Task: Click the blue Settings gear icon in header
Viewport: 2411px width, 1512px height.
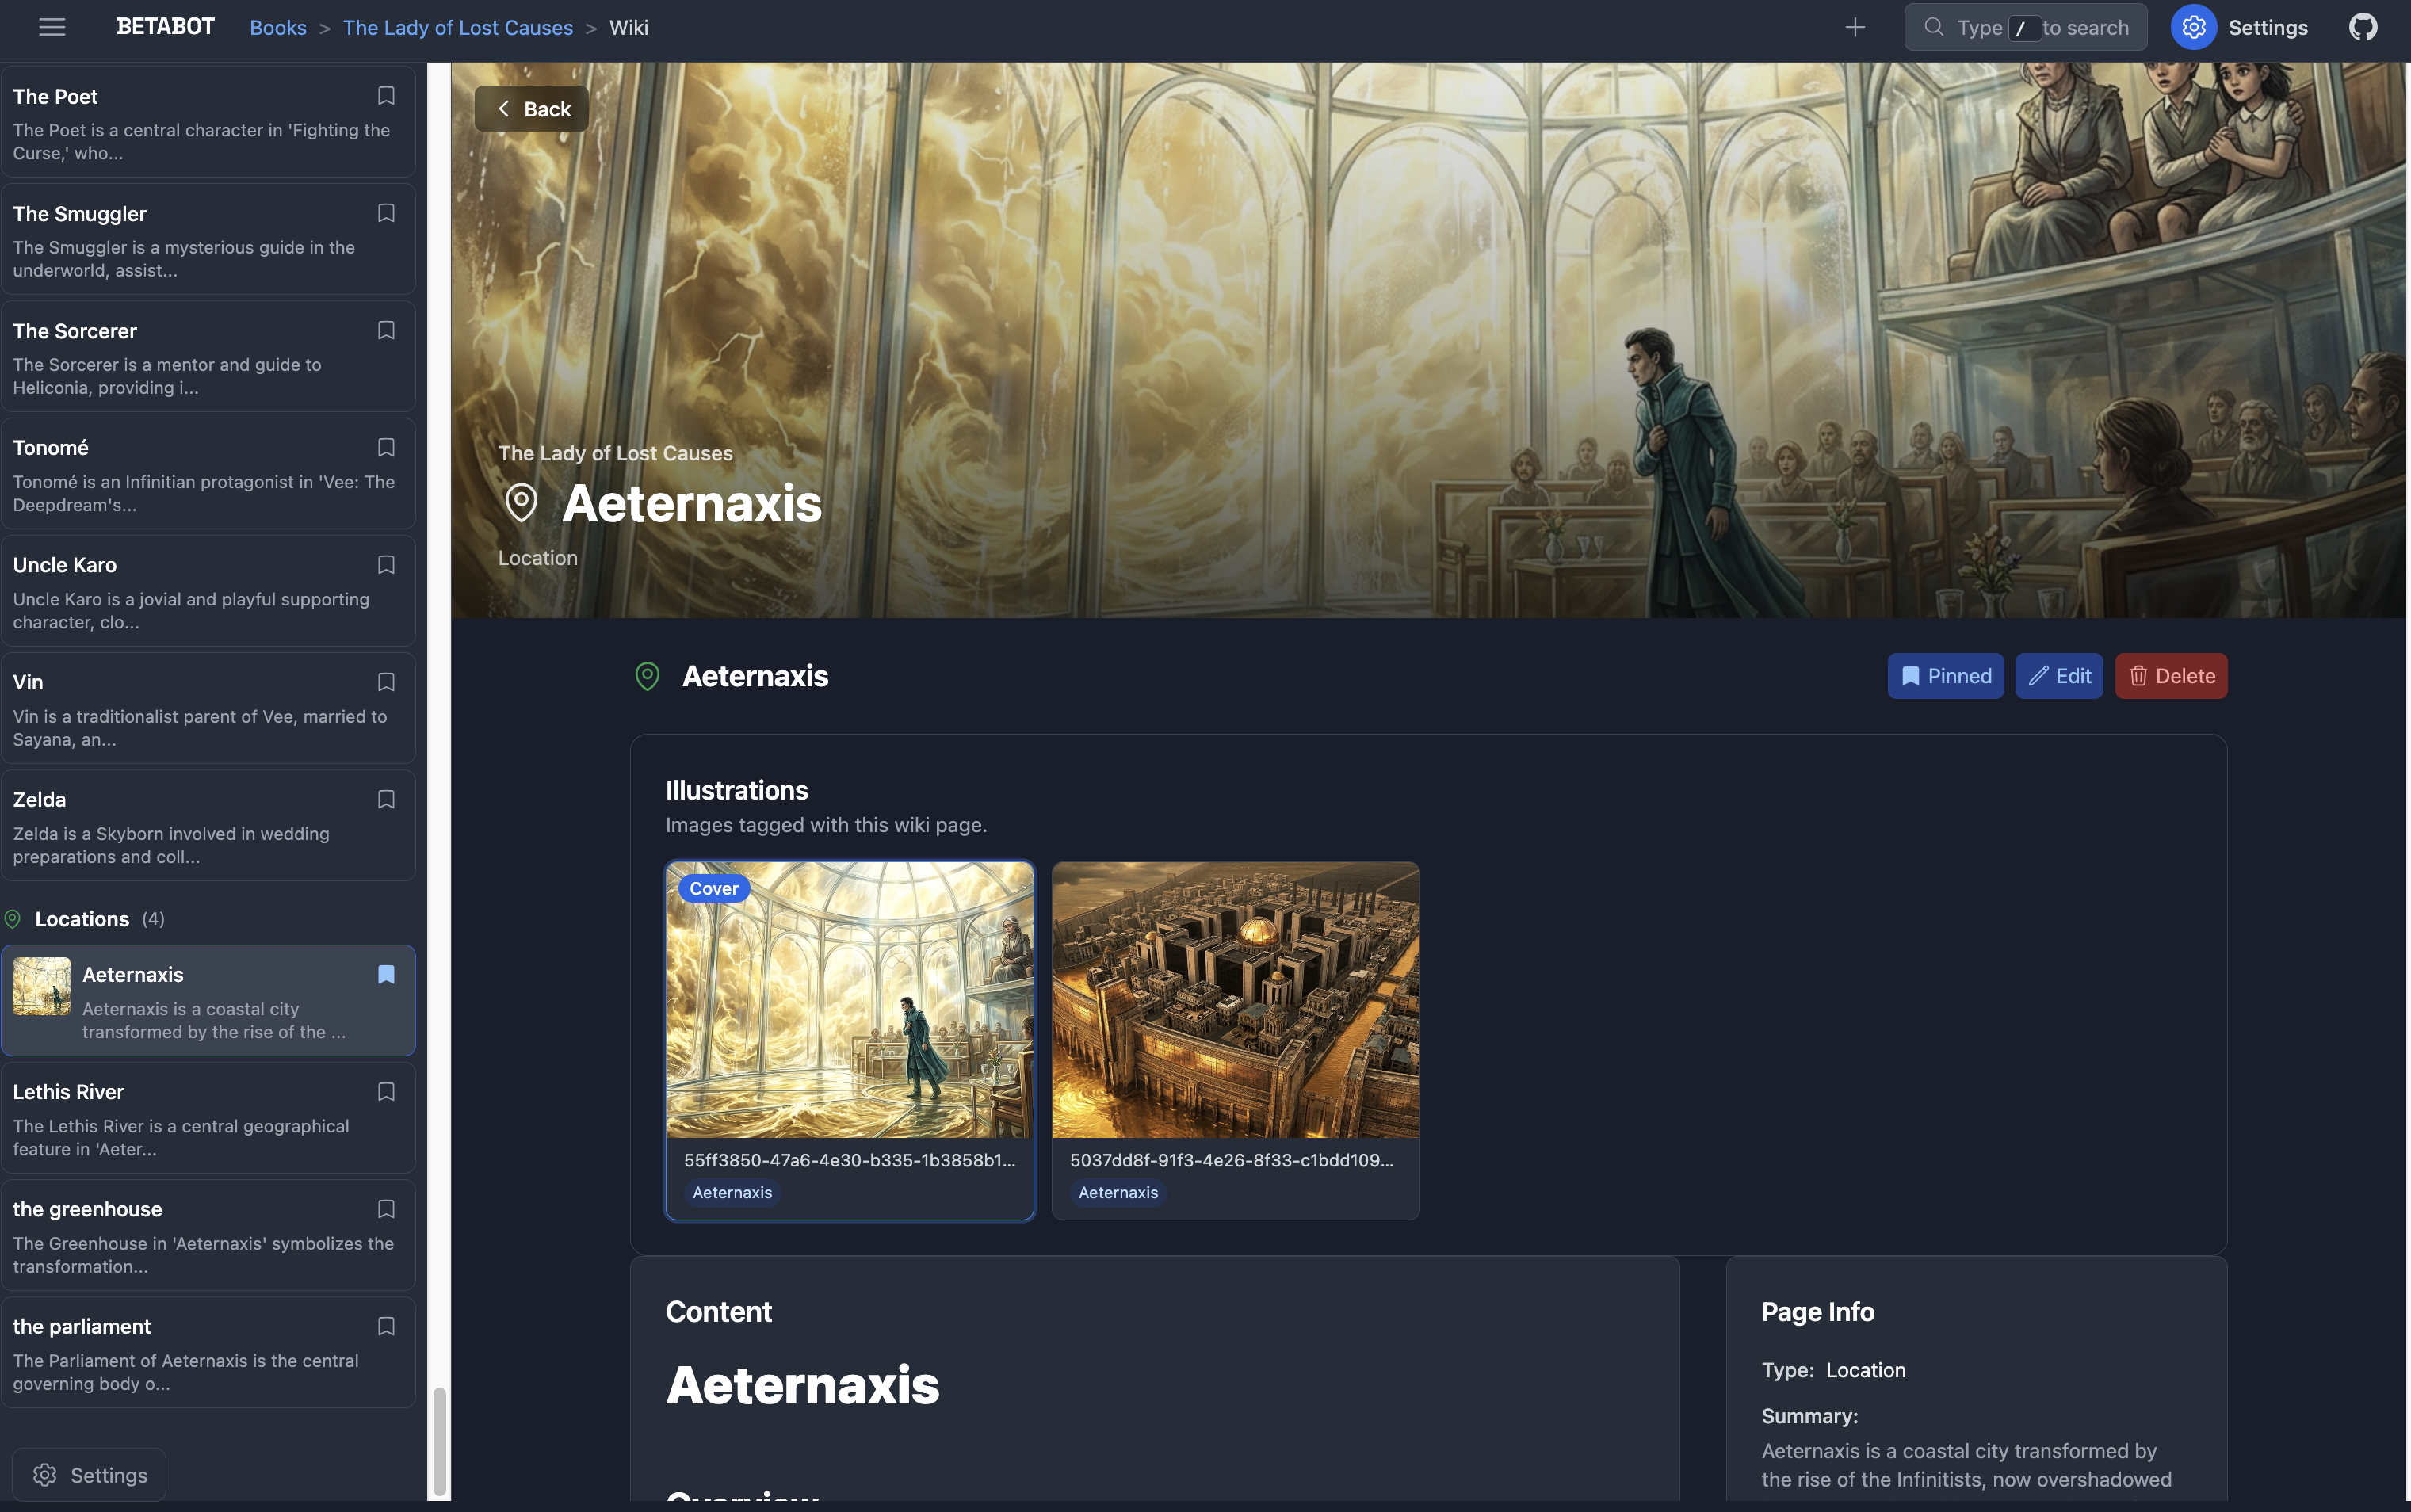Action: click(2193, 27)
